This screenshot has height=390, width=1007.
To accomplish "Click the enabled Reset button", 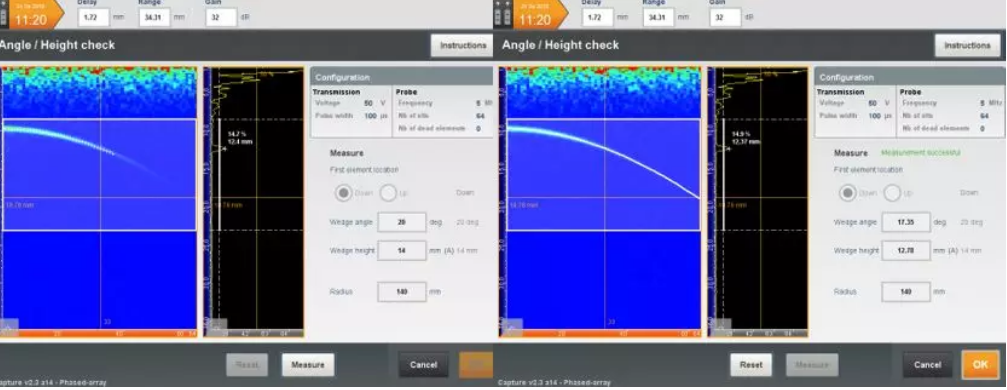I will (x=751, y=365).
